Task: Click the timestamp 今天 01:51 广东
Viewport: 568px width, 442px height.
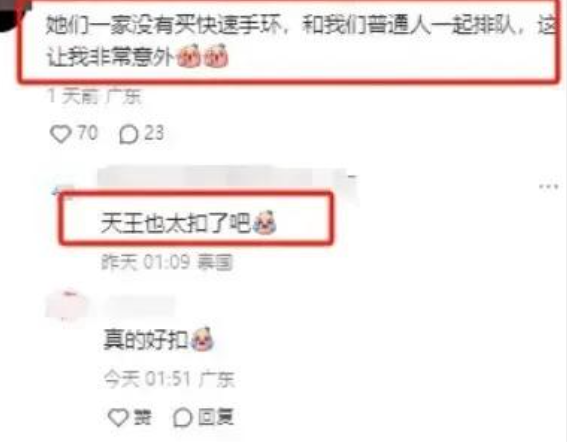Action: click(169, 379)
